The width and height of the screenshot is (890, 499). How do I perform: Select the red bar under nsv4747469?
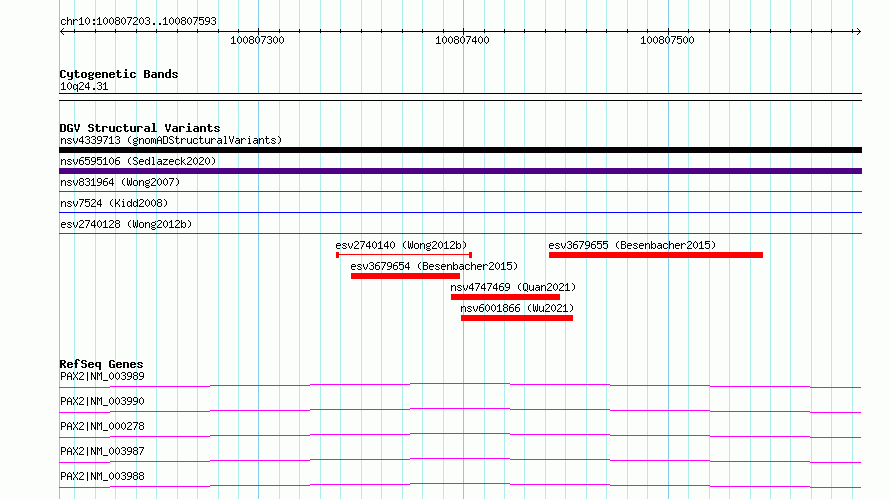coord(505,297)
